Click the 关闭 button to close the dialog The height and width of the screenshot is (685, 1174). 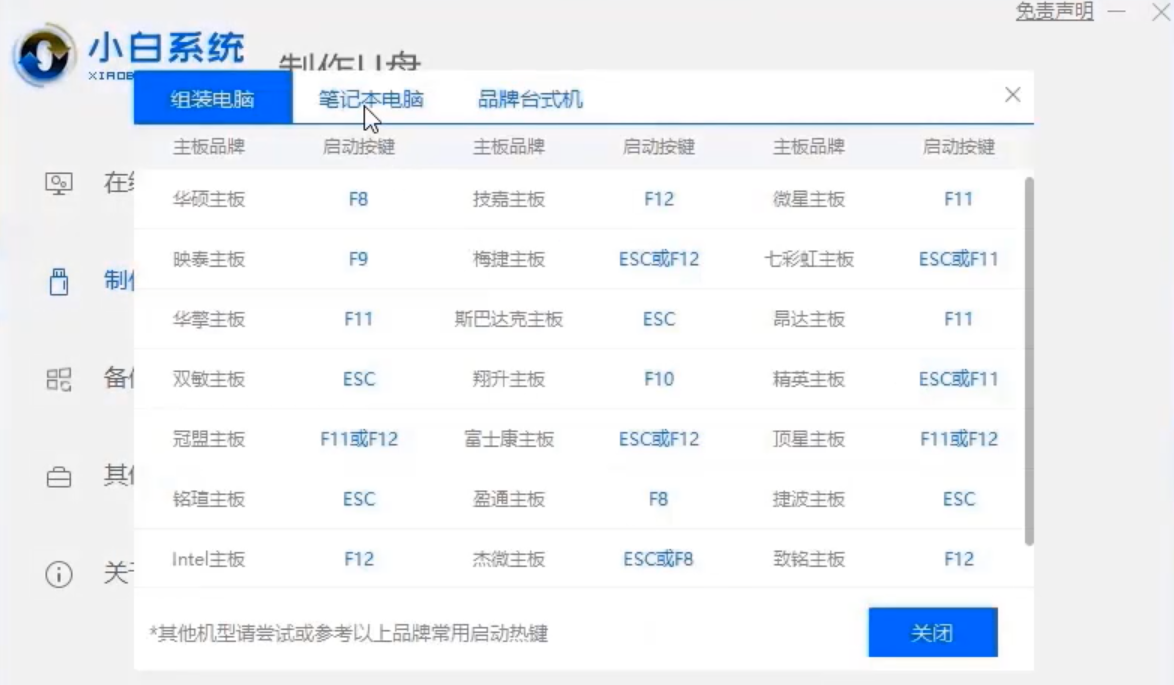pos(933,631)
